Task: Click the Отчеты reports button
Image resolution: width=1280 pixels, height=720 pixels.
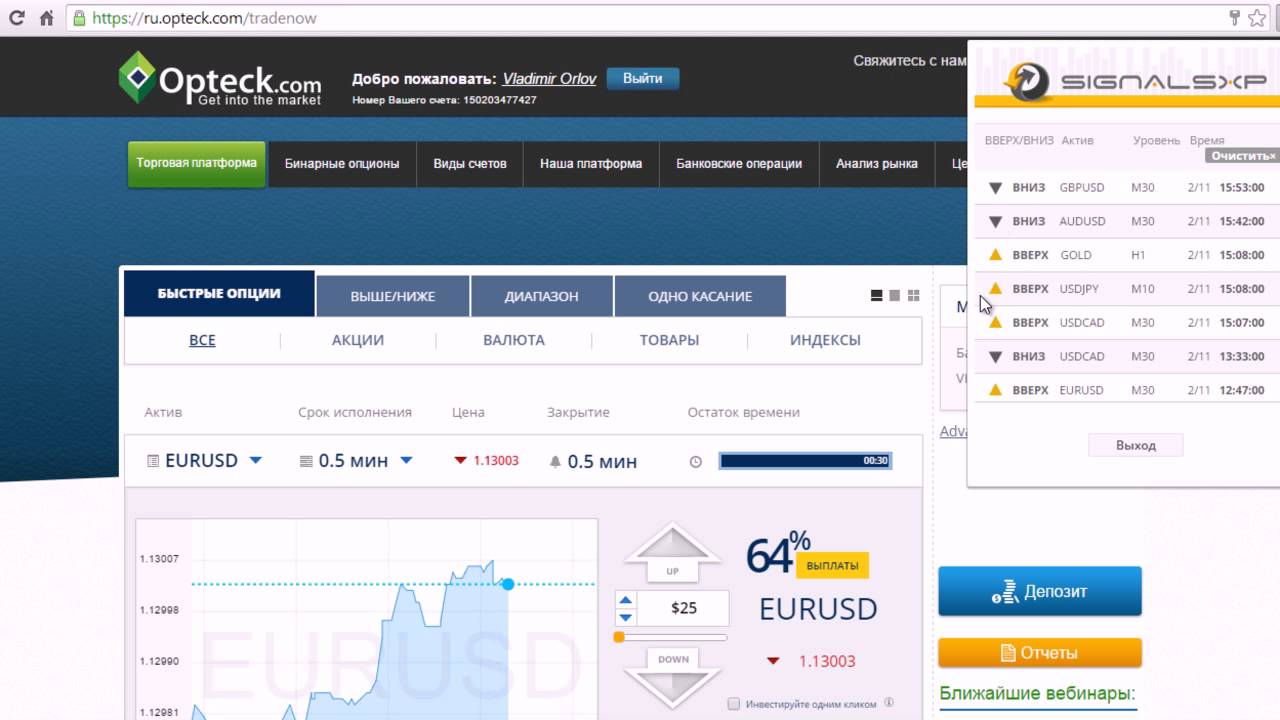Action: (x=1040, y=653)
